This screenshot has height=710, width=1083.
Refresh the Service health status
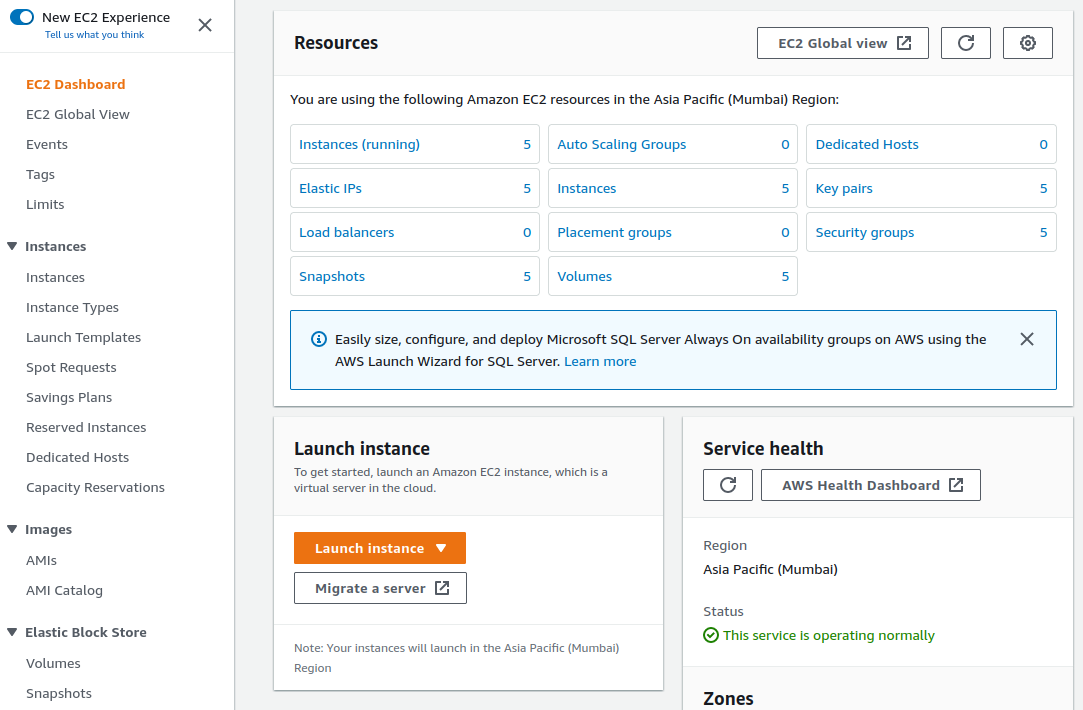point(727,484)
